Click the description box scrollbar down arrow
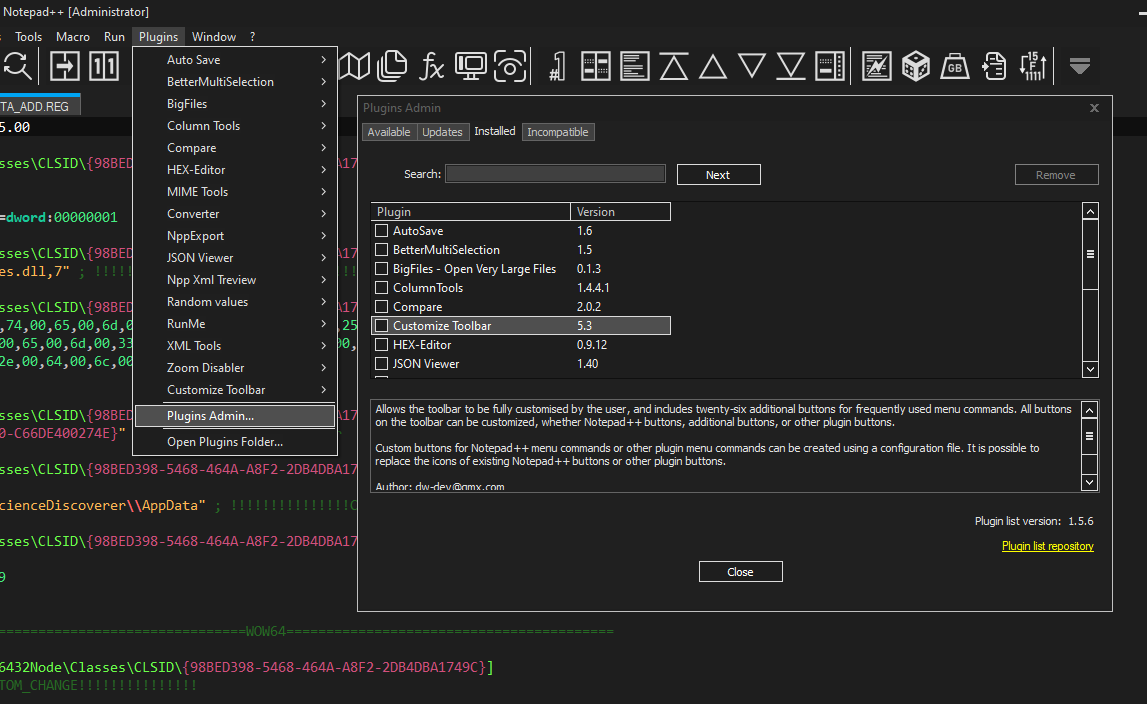Screen dimensions: 1147x704 tap(1089, 482)
